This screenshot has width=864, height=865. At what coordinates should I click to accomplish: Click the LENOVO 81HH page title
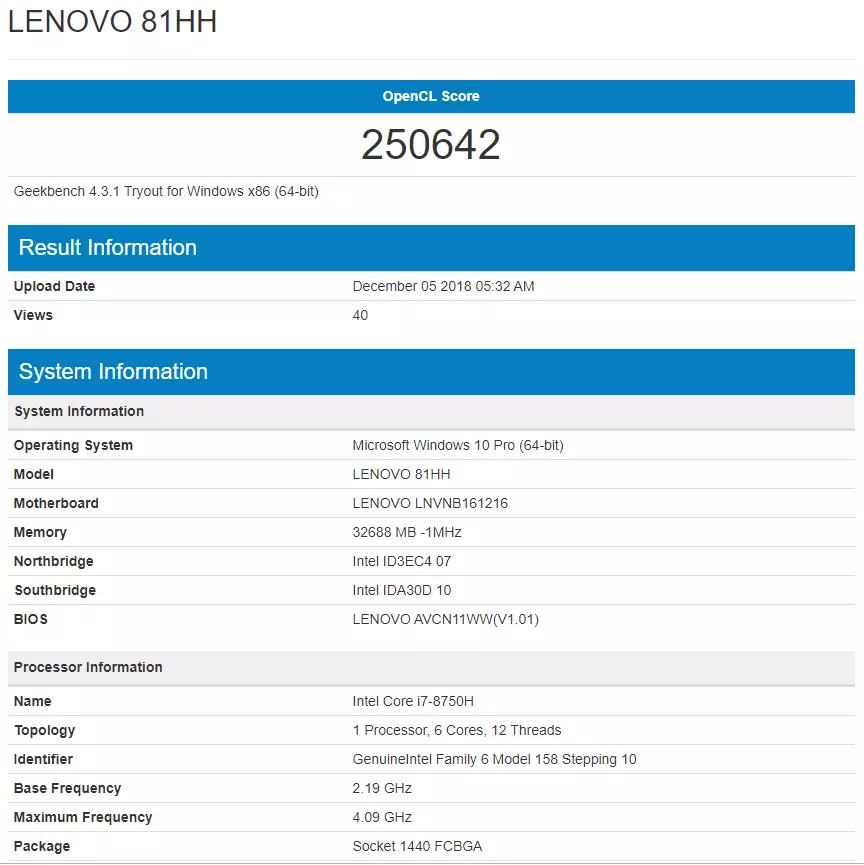(113, 22)
